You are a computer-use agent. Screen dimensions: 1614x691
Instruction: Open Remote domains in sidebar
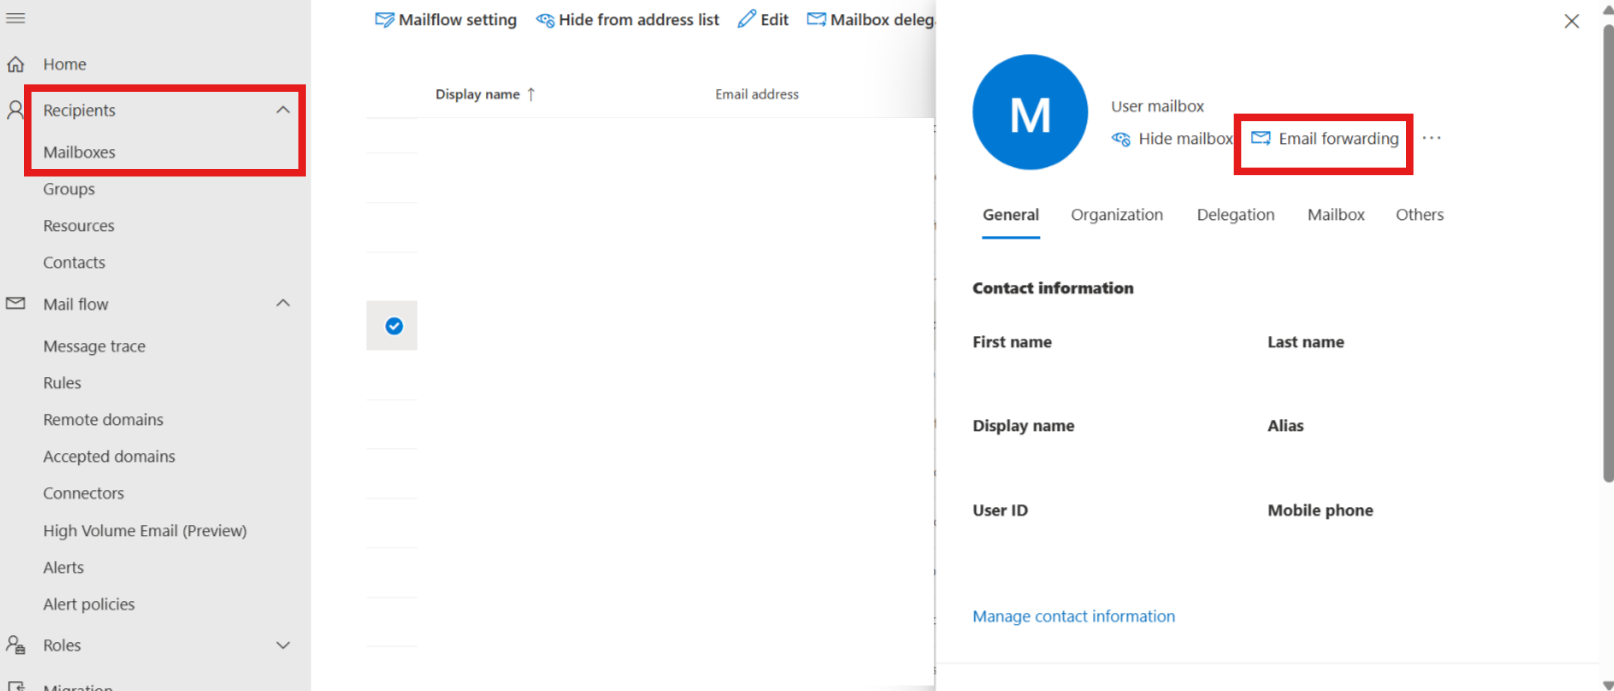pos(103,420)
